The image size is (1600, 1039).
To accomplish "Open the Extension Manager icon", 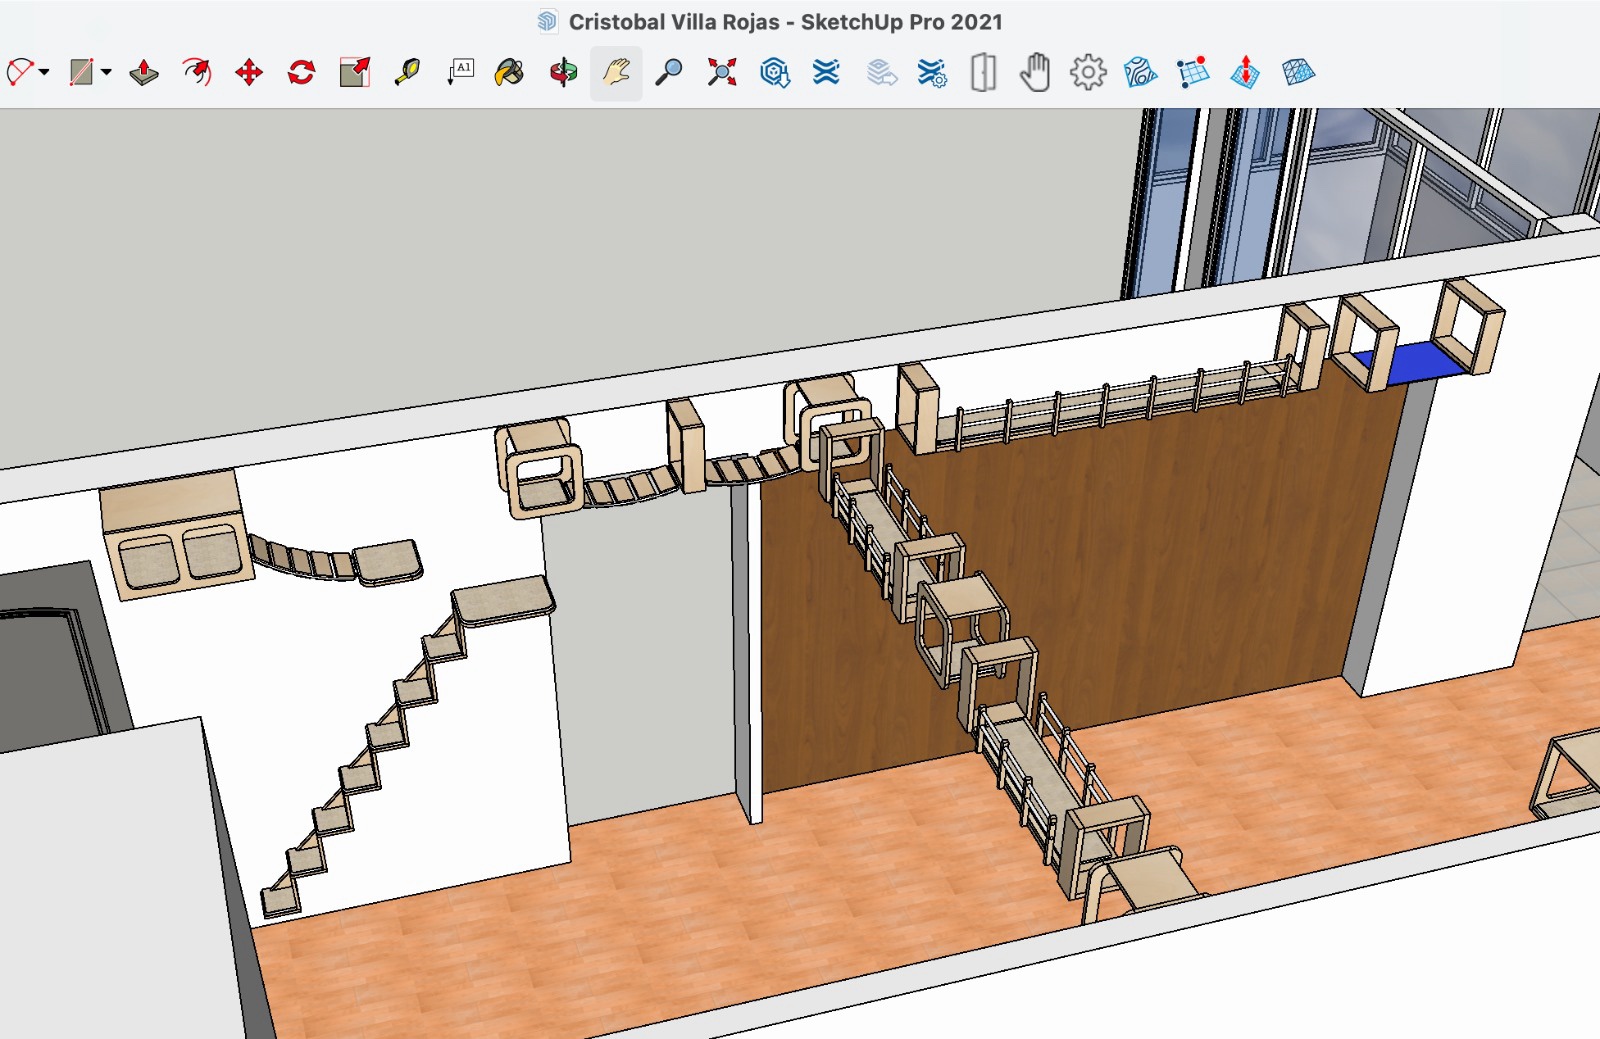I will click(x=932, y=72).
